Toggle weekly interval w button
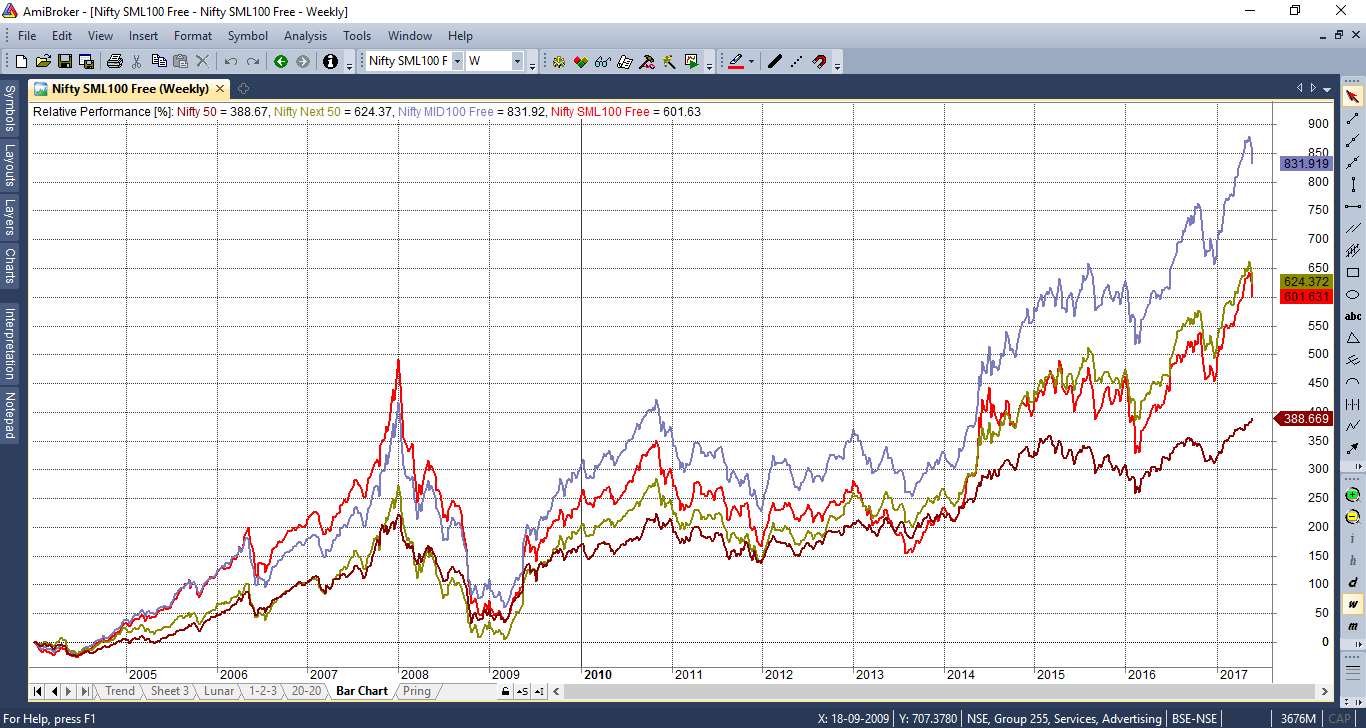 (x=1353, y=604)
